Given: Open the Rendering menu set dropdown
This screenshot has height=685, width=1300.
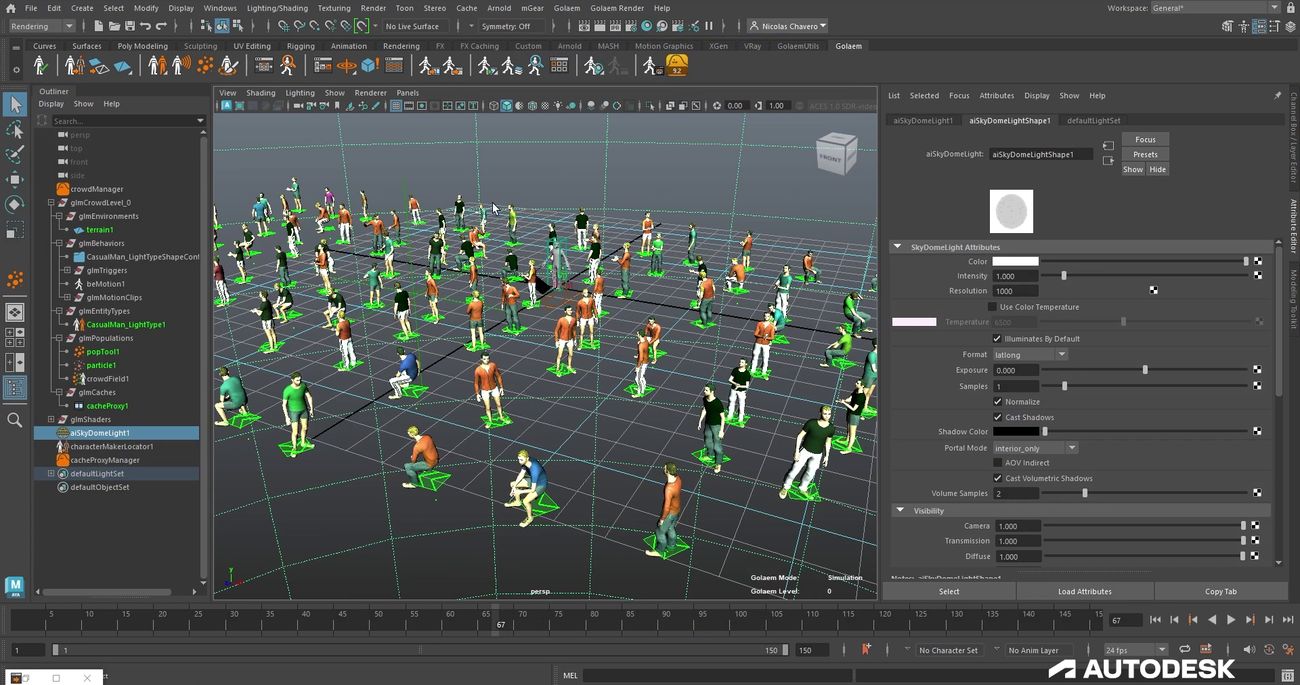Looking at the screenshot, I should click(x=42, y=26).
